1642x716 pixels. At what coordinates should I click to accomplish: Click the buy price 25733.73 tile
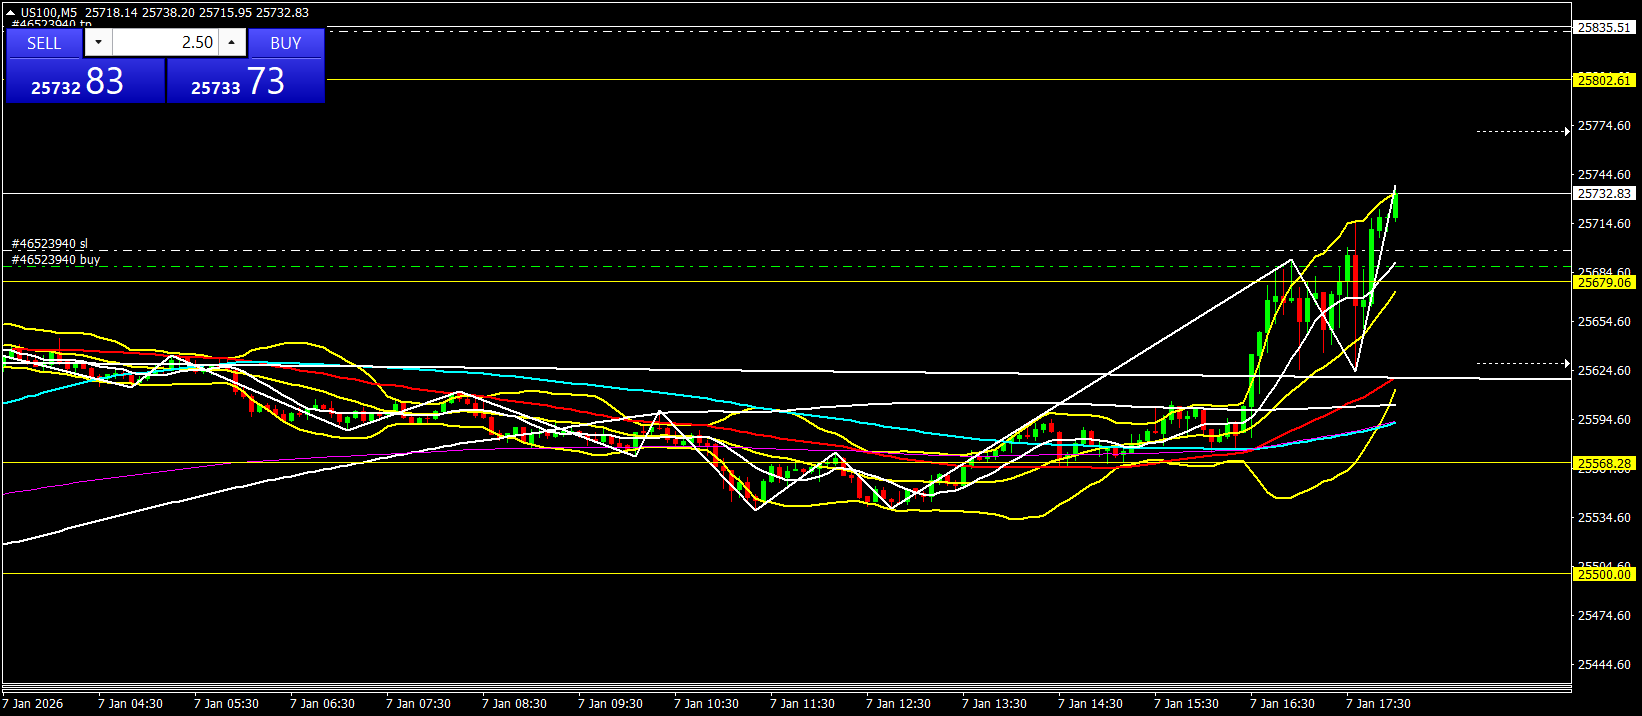[245, 81]
